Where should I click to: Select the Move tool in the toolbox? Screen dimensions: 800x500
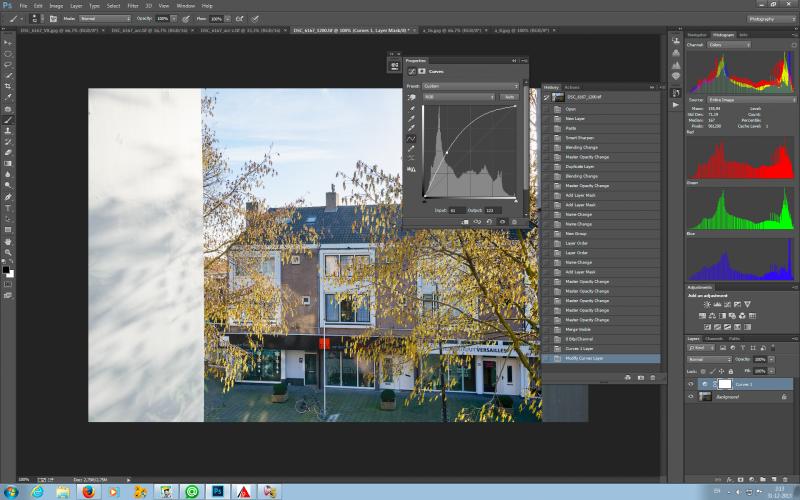click(x=8, y=43)
